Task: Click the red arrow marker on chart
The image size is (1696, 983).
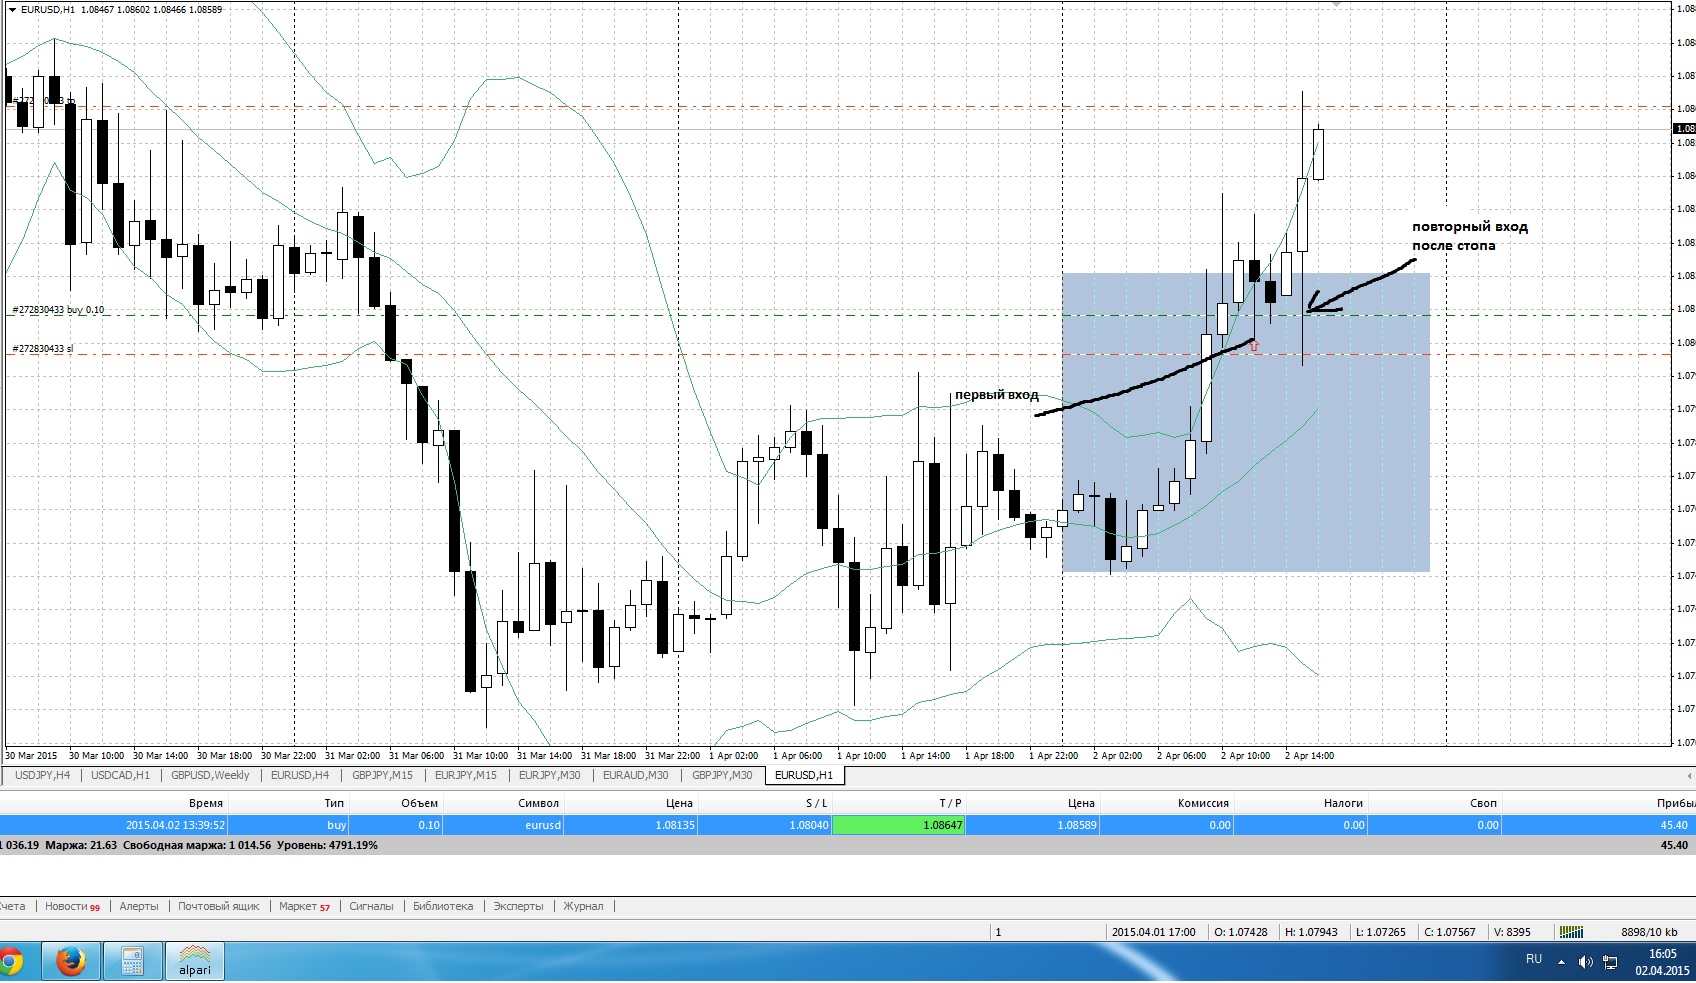Action: pyautogui.click(x=1254, y=346)
